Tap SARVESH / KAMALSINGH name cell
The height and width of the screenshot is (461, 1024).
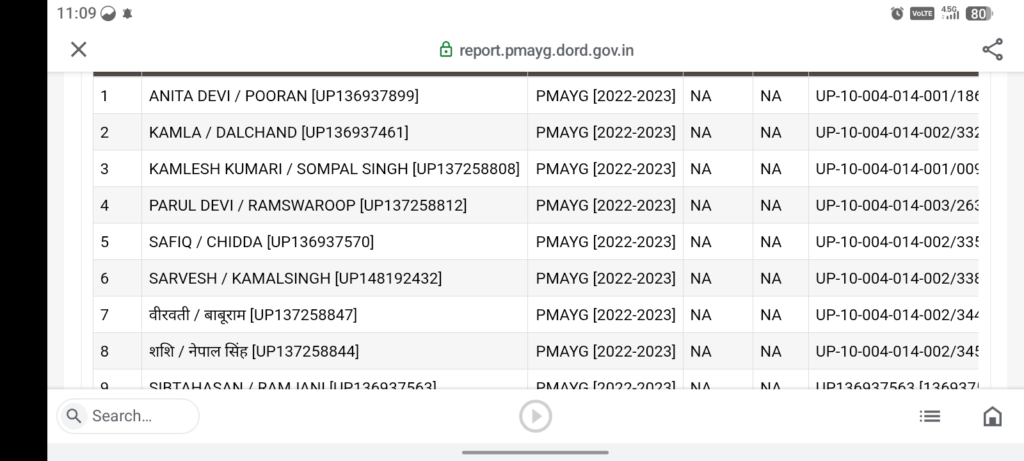click(295, 278)
